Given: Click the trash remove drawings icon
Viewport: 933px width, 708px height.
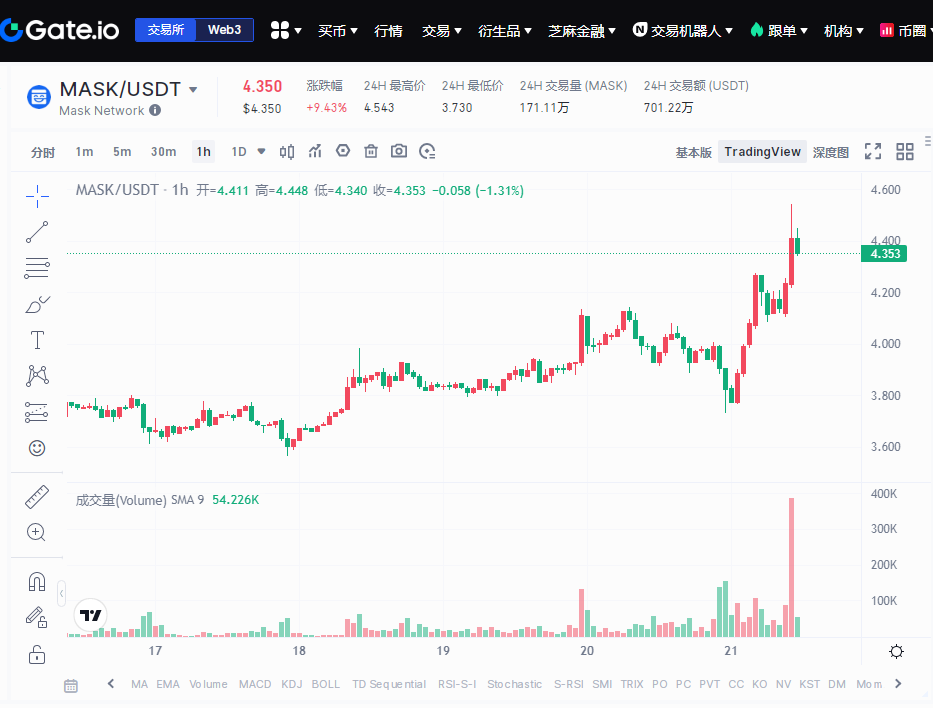Looking at the screenshot, I should 371,151.
